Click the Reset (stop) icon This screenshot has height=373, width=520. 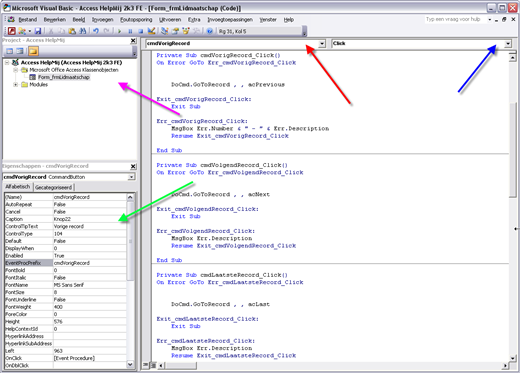click(141, 31)
